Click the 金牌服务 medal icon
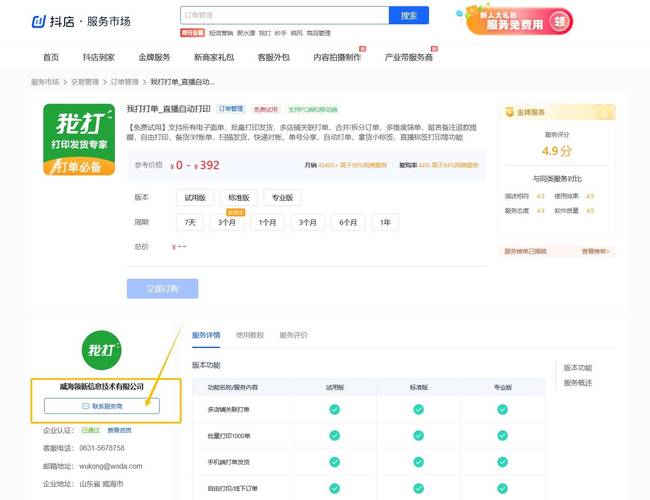This screenshot has width=650, height=500. tap(509, 112)
